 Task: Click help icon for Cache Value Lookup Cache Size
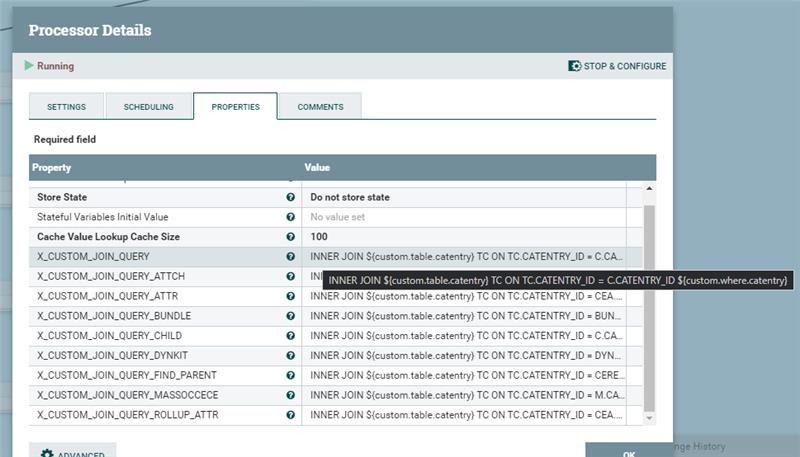pos(290,237)
